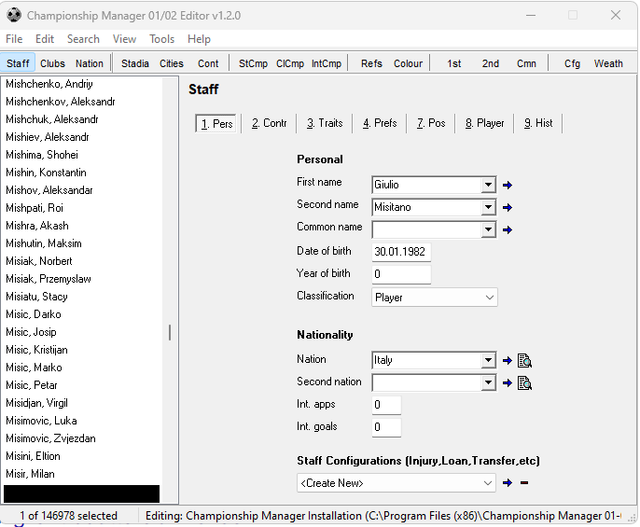Click the staff list scrollbar thumb

170,333
